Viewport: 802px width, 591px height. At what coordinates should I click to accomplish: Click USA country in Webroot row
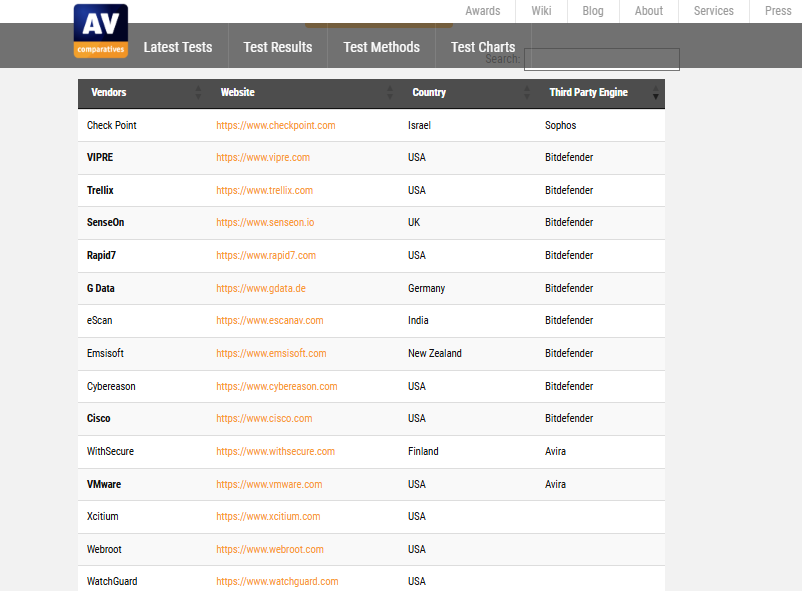pos(417,550)
